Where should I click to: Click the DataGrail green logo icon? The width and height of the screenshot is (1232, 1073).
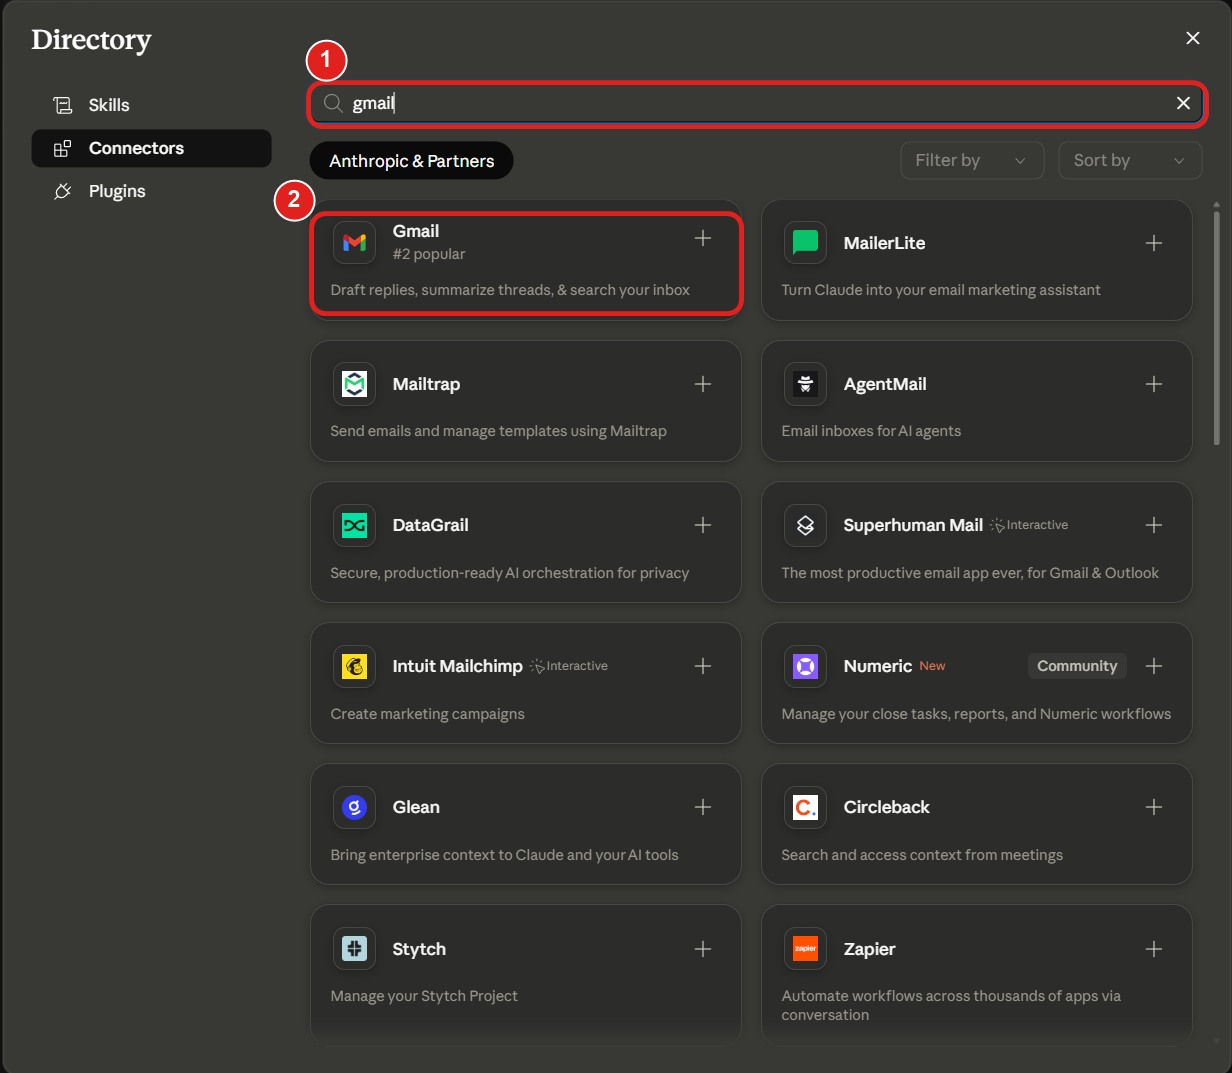354,525
